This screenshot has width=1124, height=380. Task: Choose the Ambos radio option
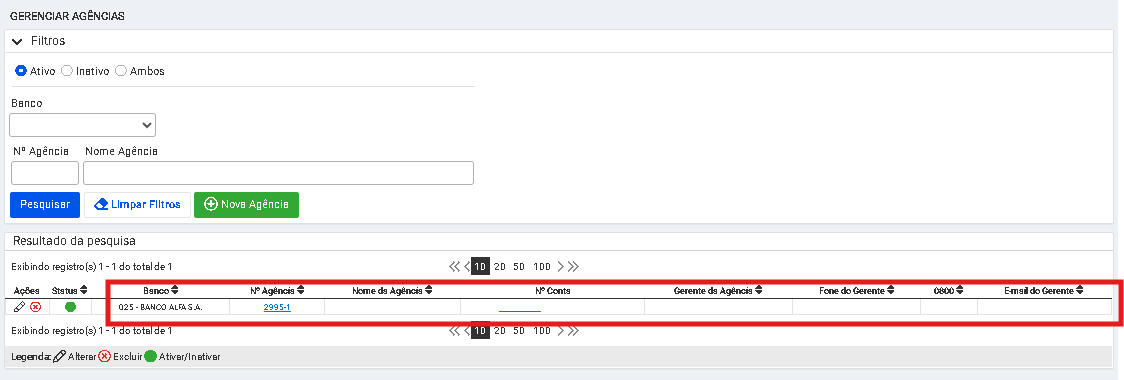(x=120, y=71)
